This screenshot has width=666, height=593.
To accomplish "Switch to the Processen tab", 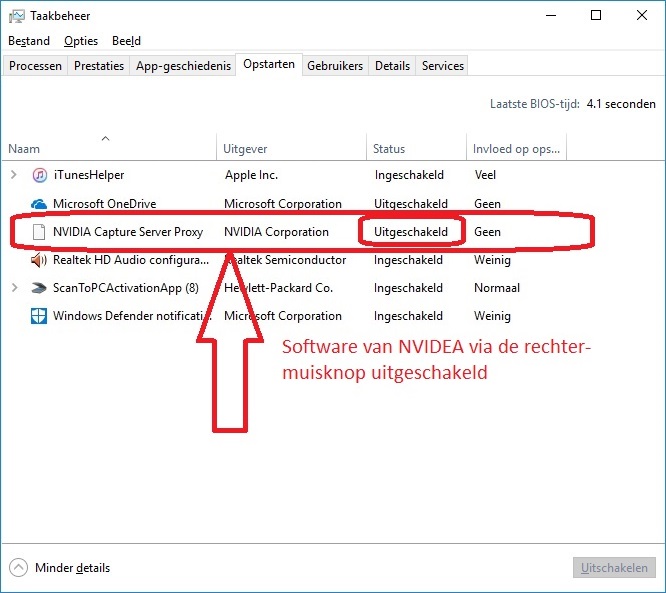I will tap(35, 66).
